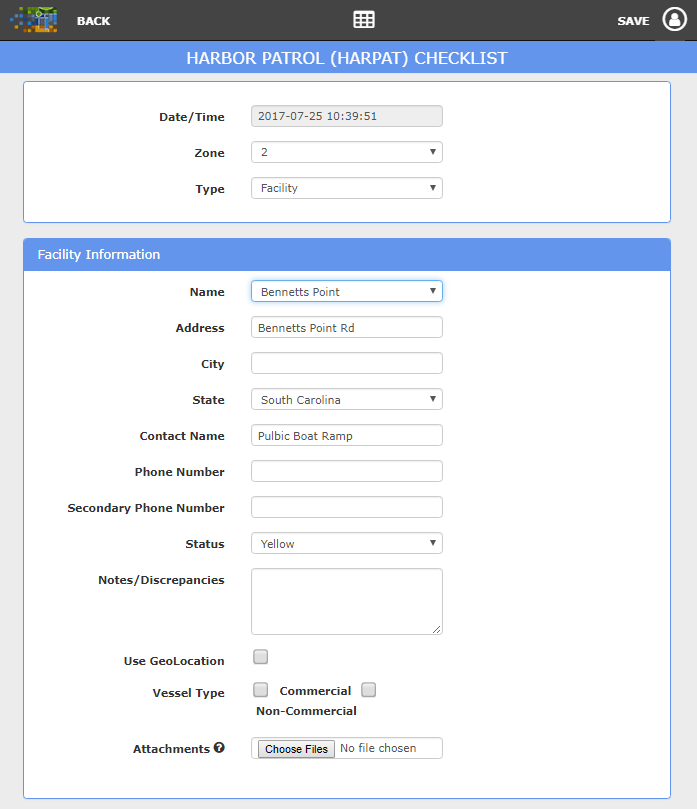The image size is (697, 809).
Task: Click the Secondary Phone Number field
Action: click(347, 507)
